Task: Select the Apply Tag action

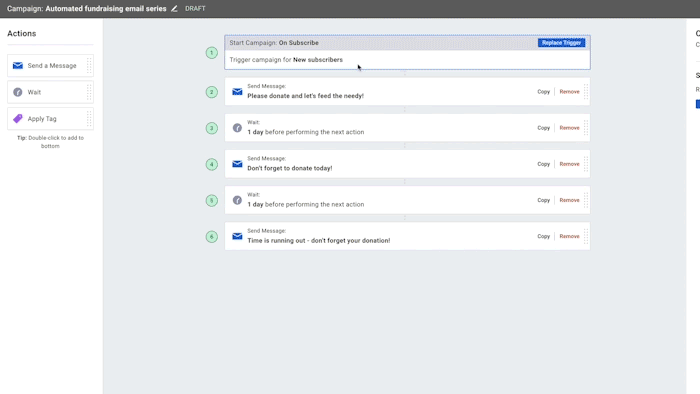Action: tap(50, 119)
